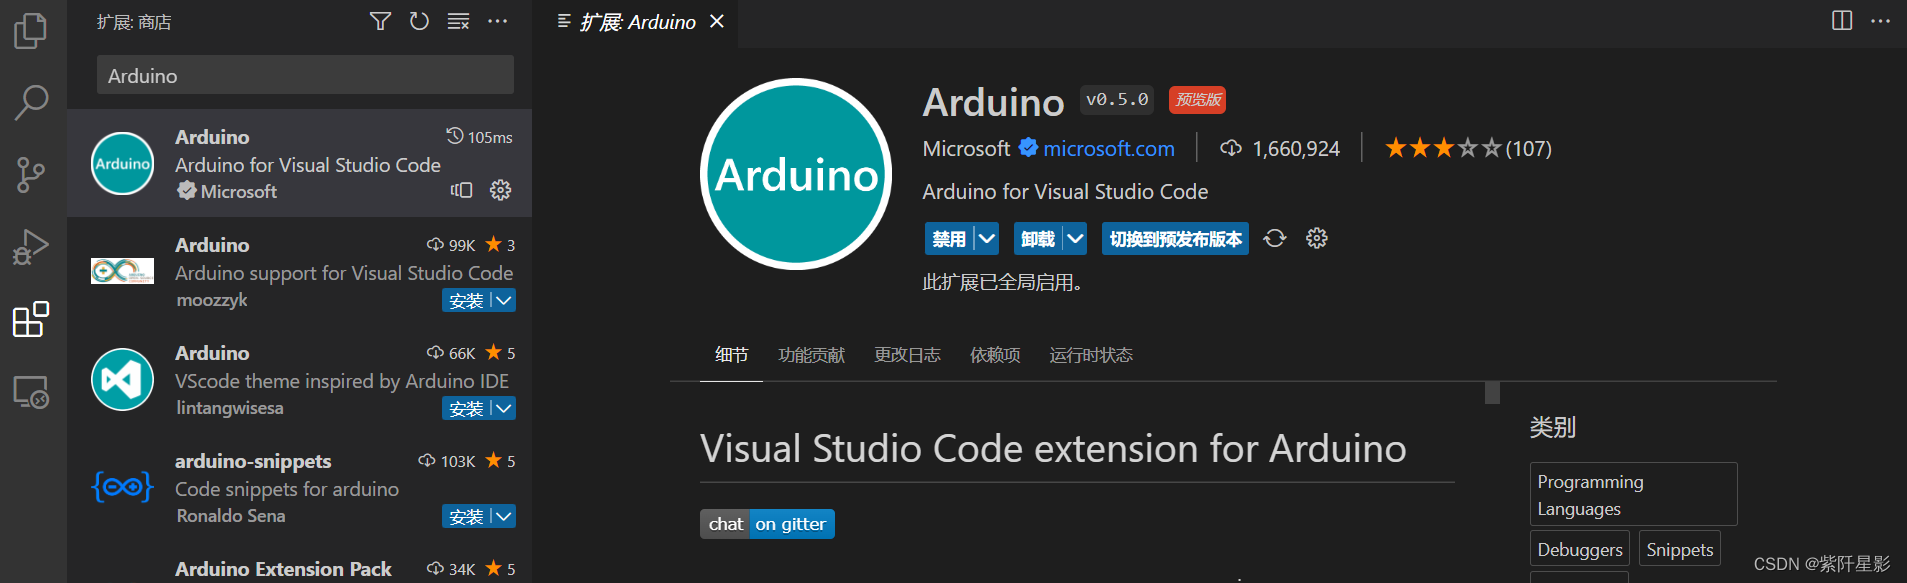
Task: Select the Programming Languages category
Action: coord(1633,494)
